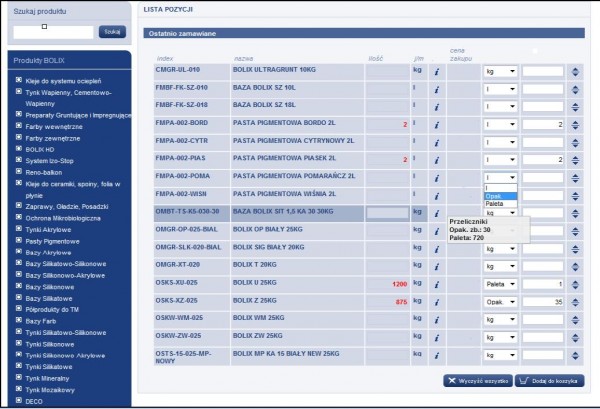600x409 pixels.
Task: Show info for PASTA PIGMENTOWA WIŚNIA 2L
Action: point(437,196)
